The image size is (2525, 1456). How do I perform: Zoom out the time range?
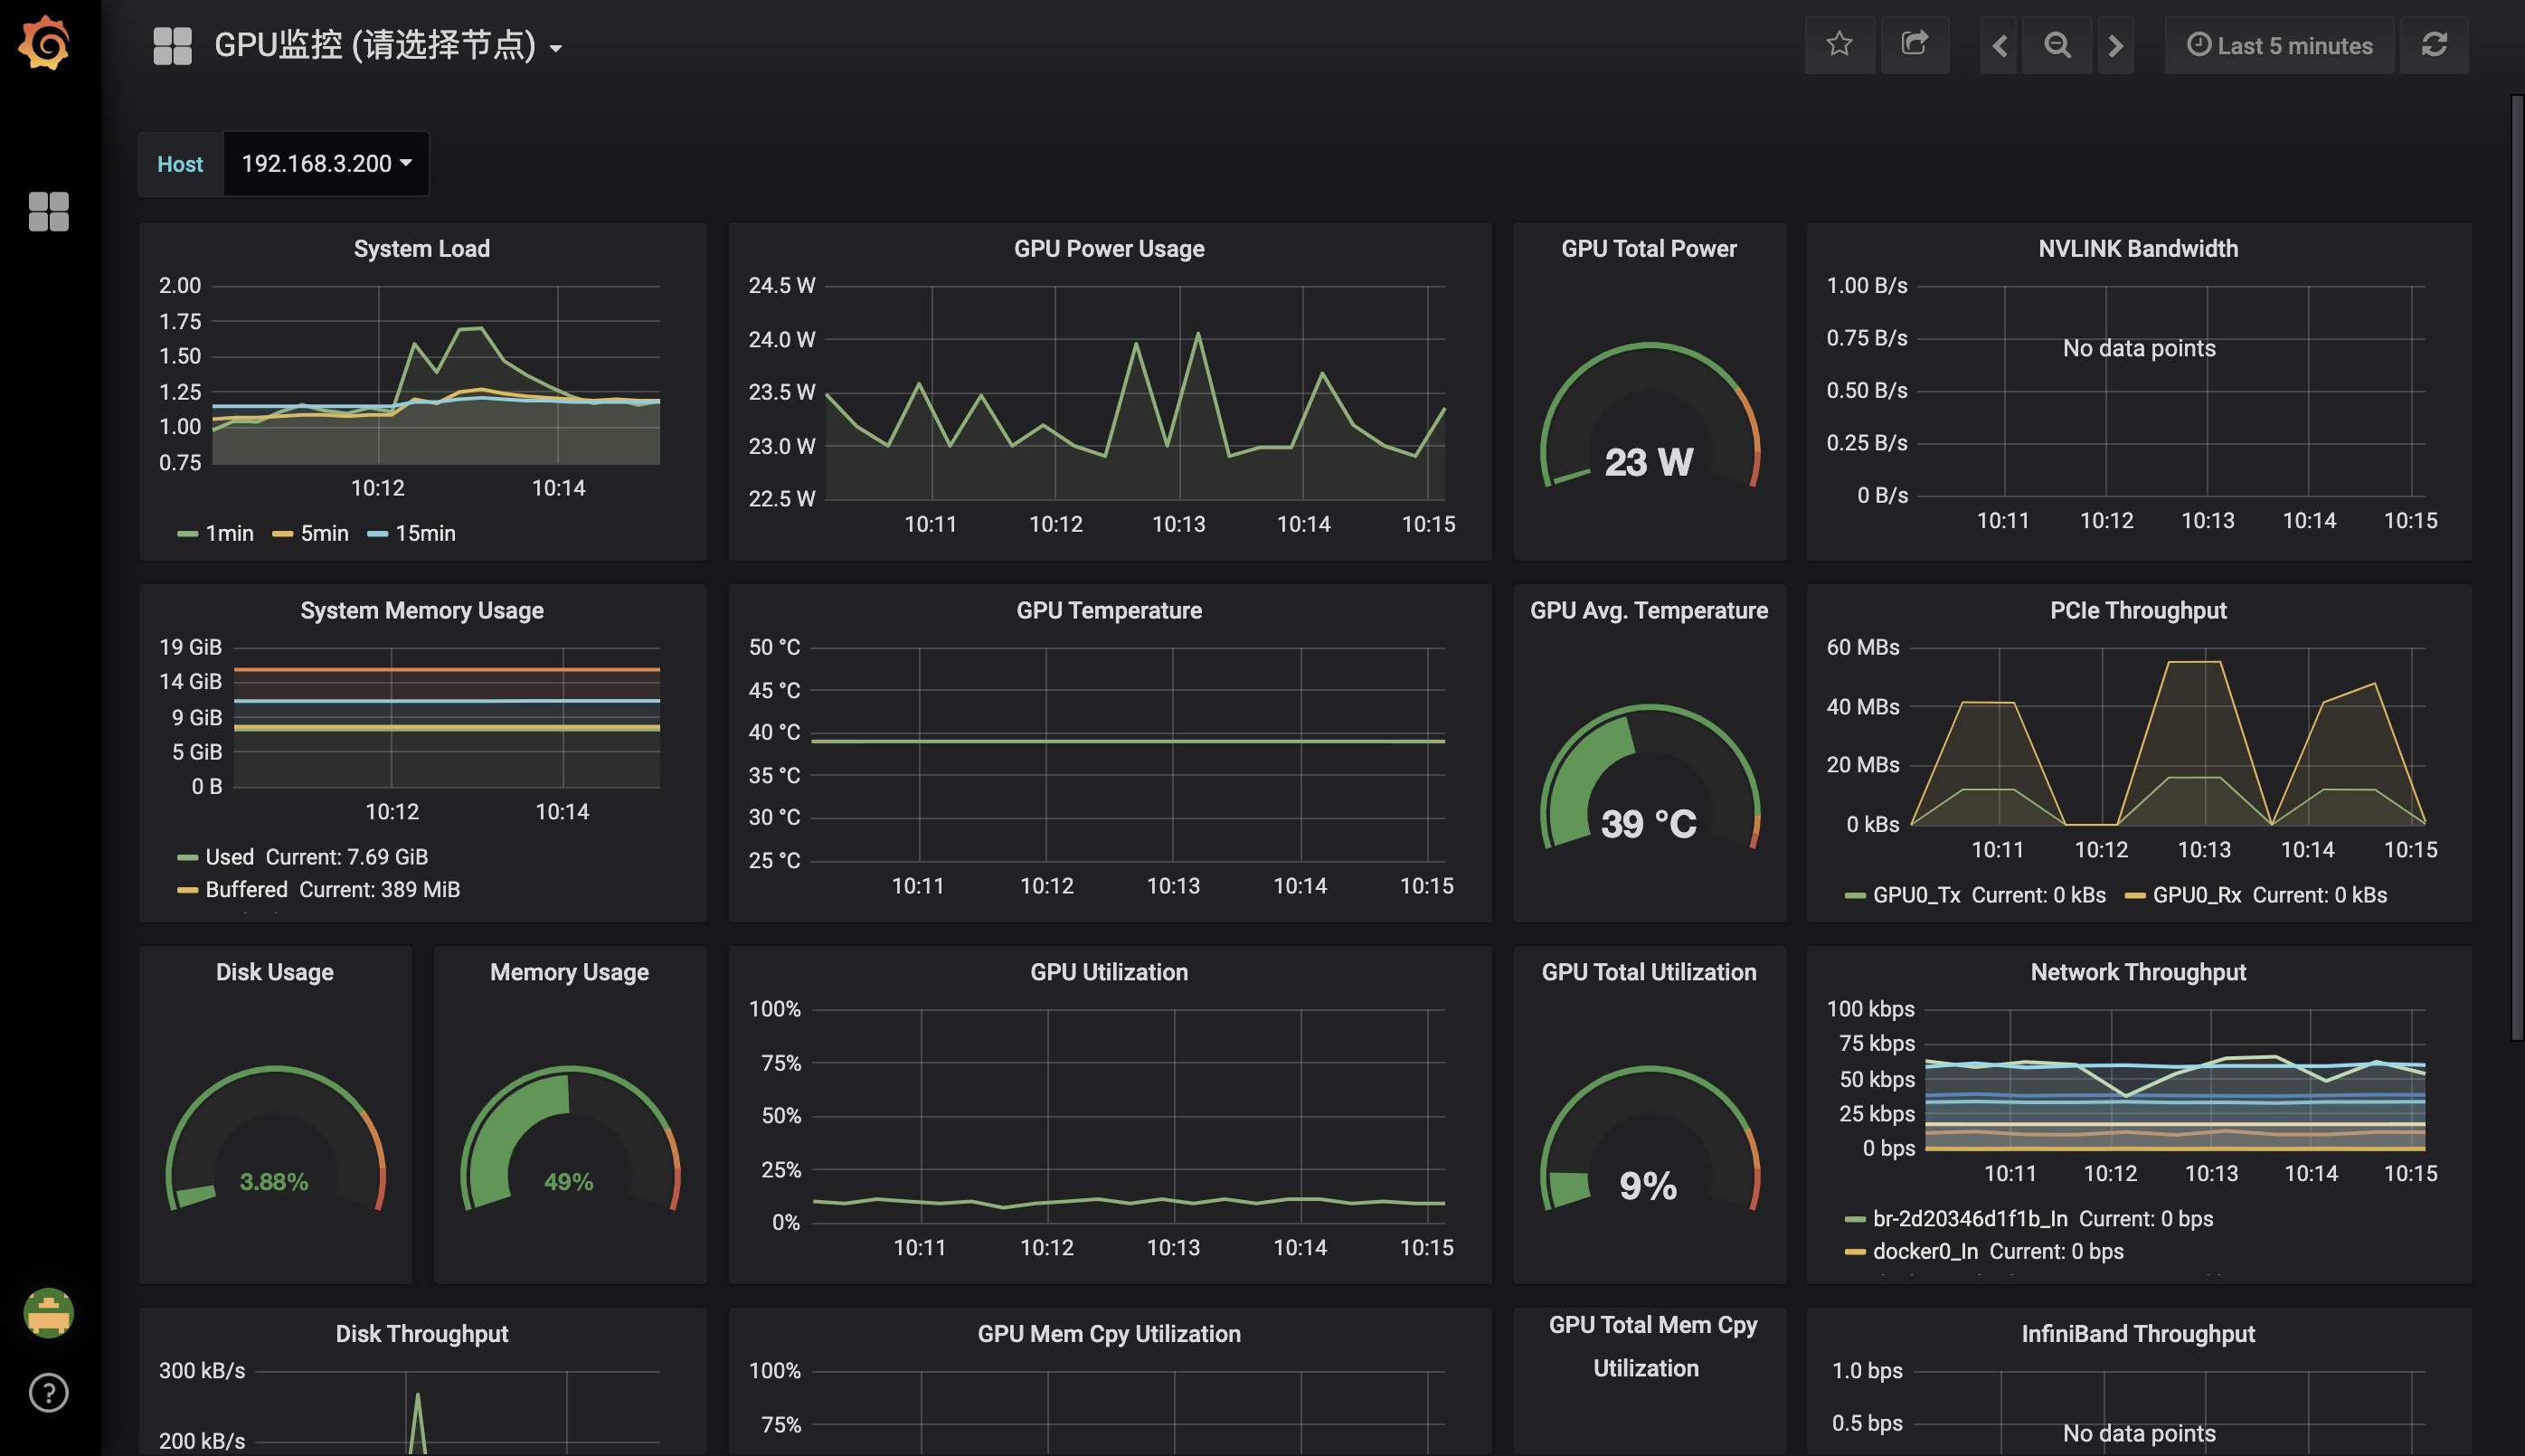click(2057, 46)
